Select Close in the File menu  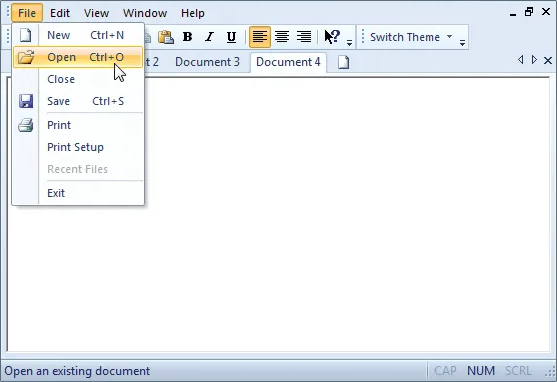click(78, 79)
